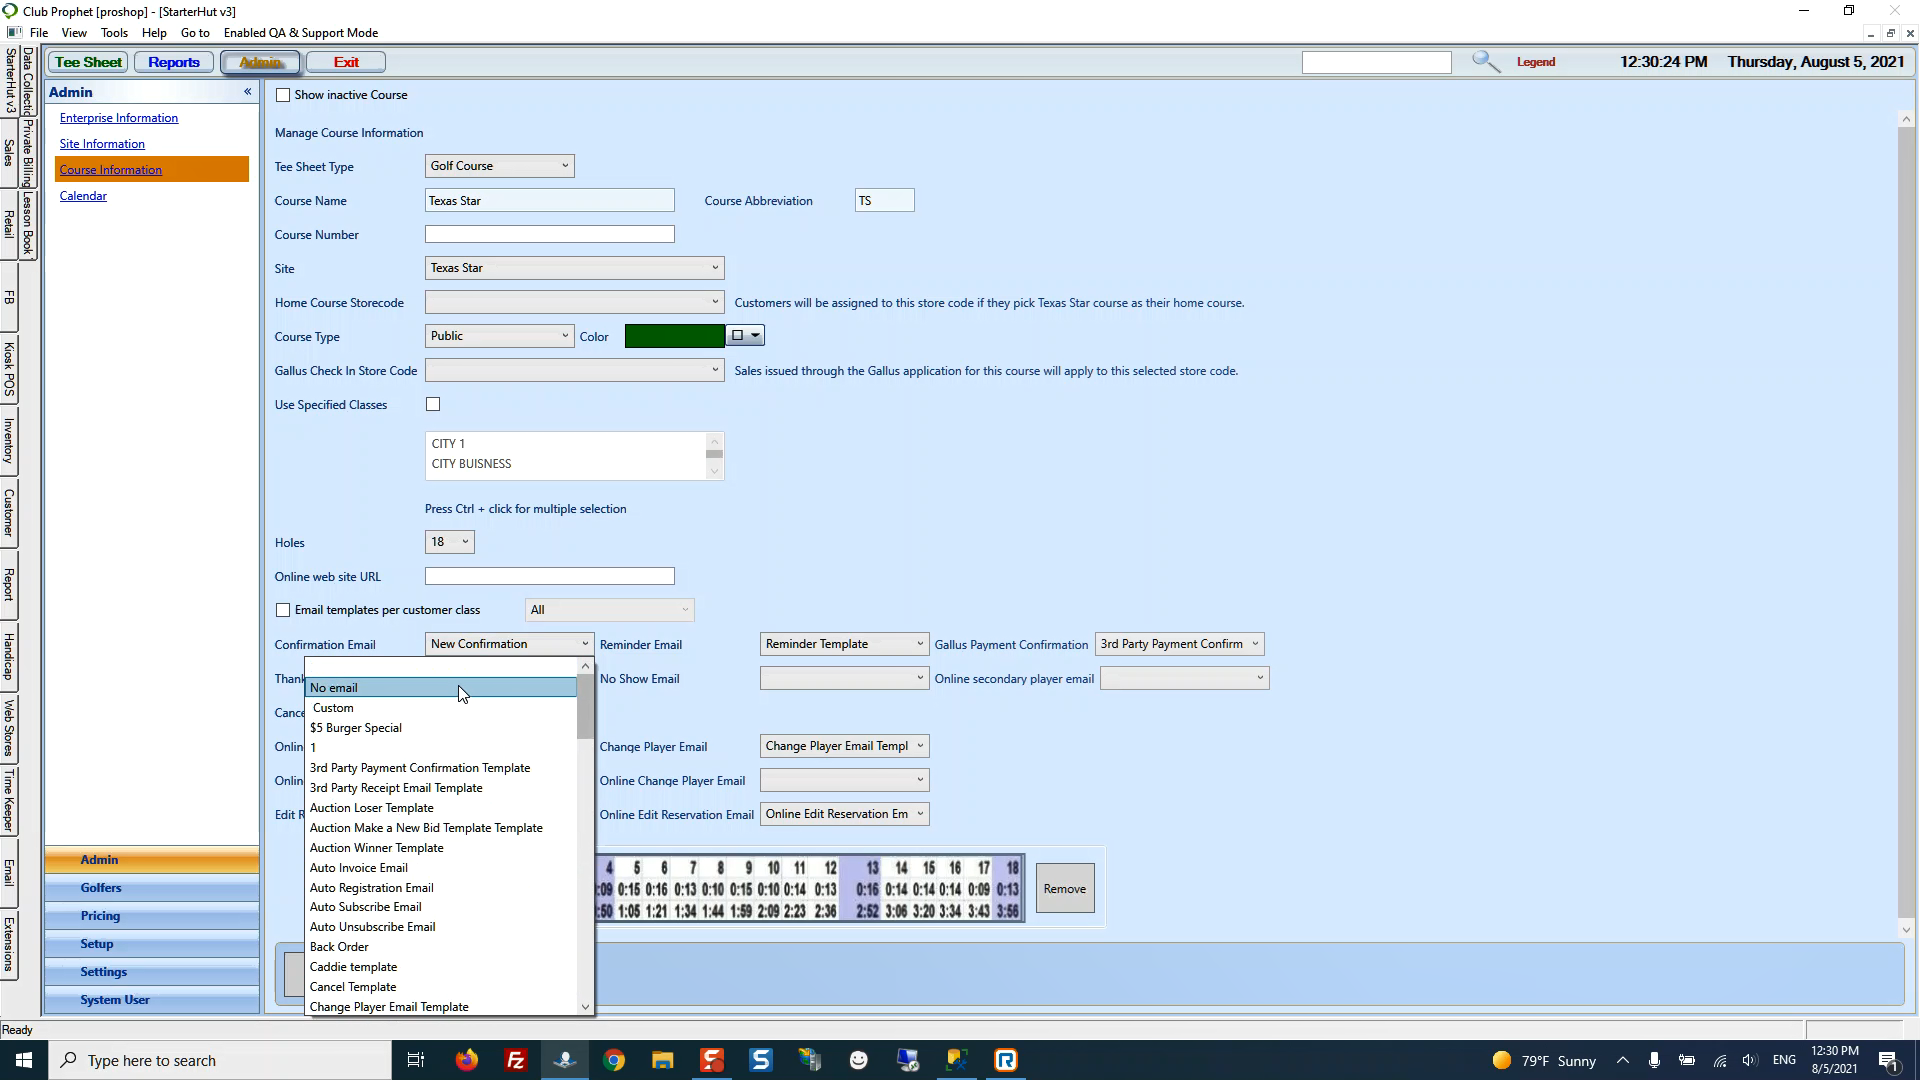Screen dimensions: 1920x1080
Task: Open the Tools menu
Action: [114, 33]
